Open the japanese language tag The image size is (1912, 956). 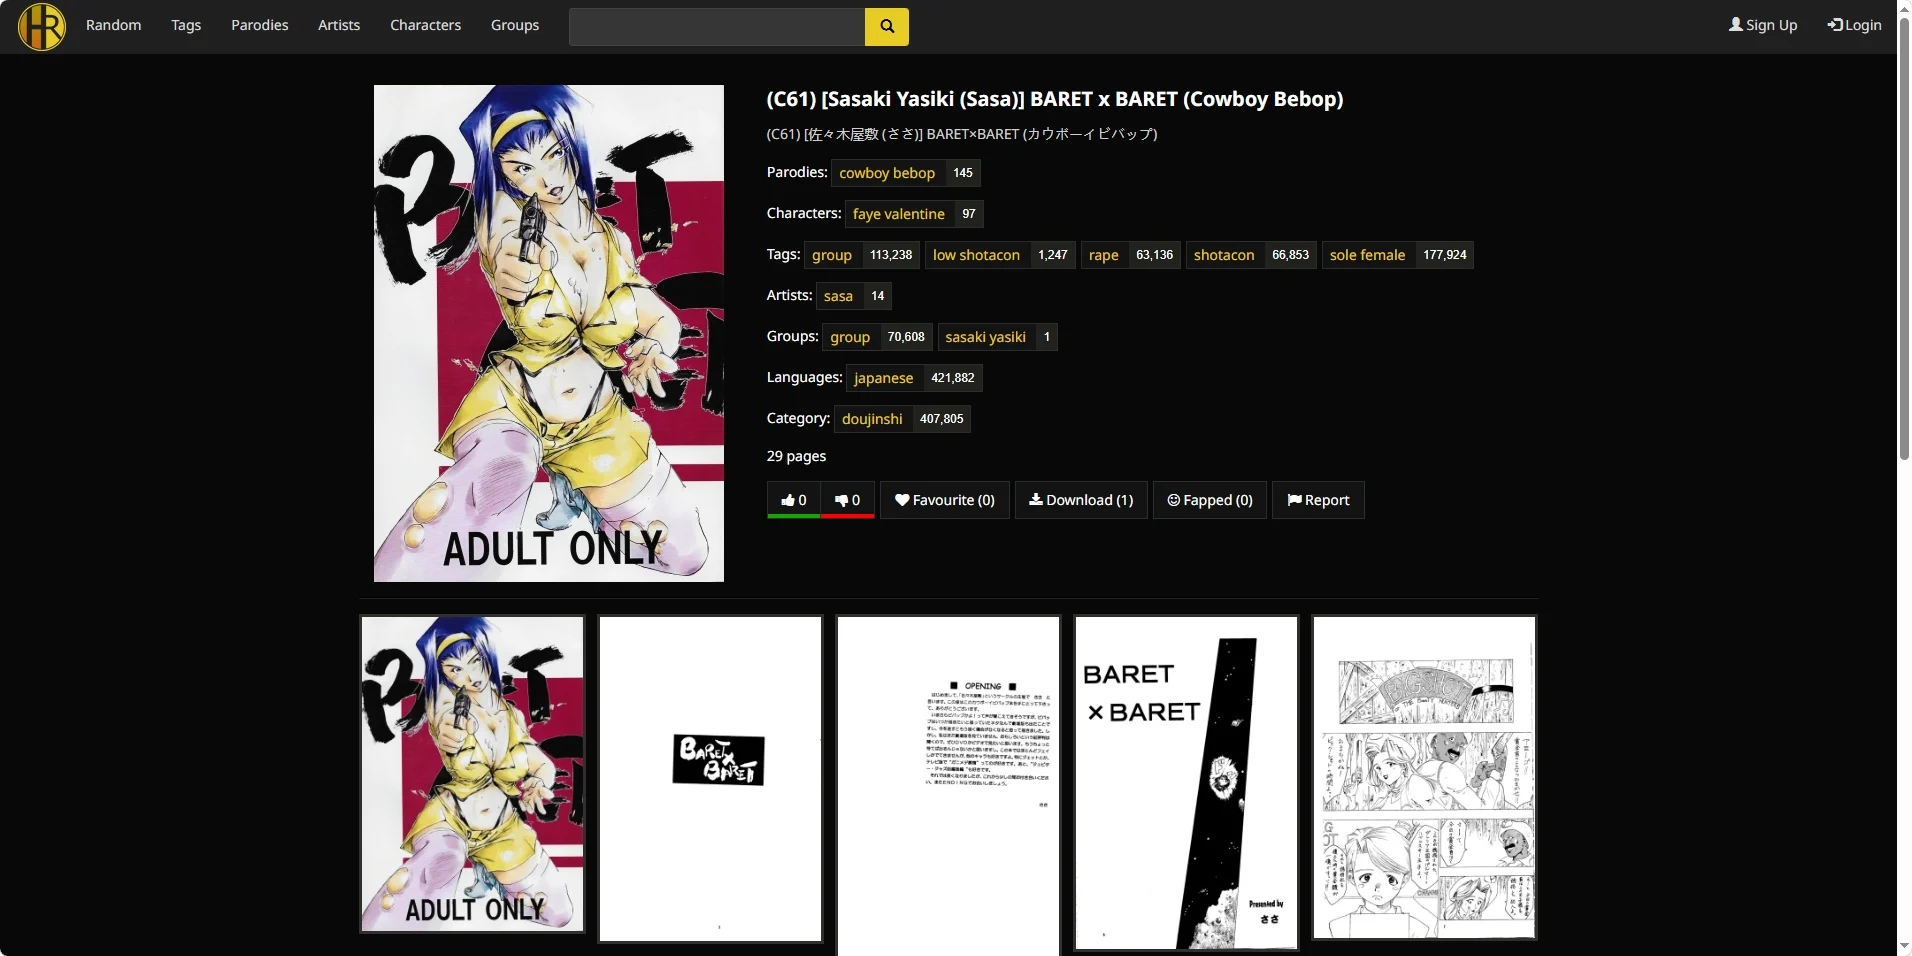(x=883, y=378)
